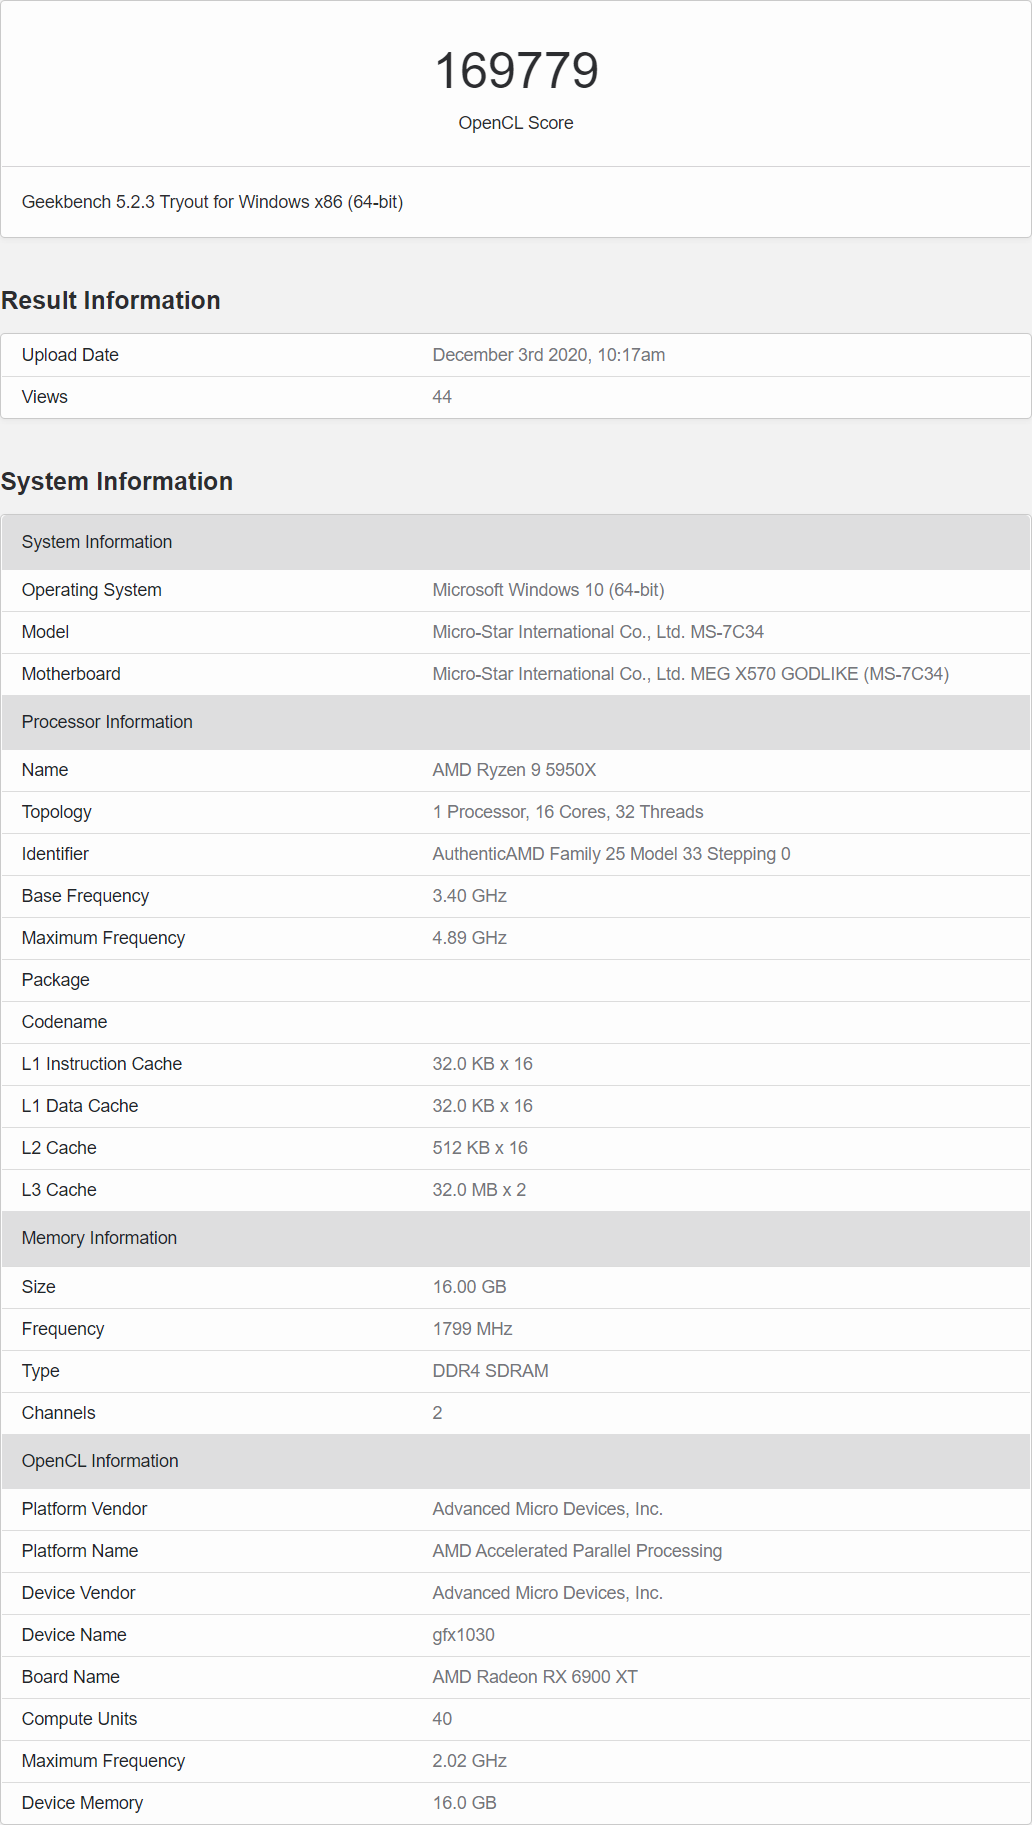Click the memory Type value DDR4 SDRAM

coord(490,1371)
